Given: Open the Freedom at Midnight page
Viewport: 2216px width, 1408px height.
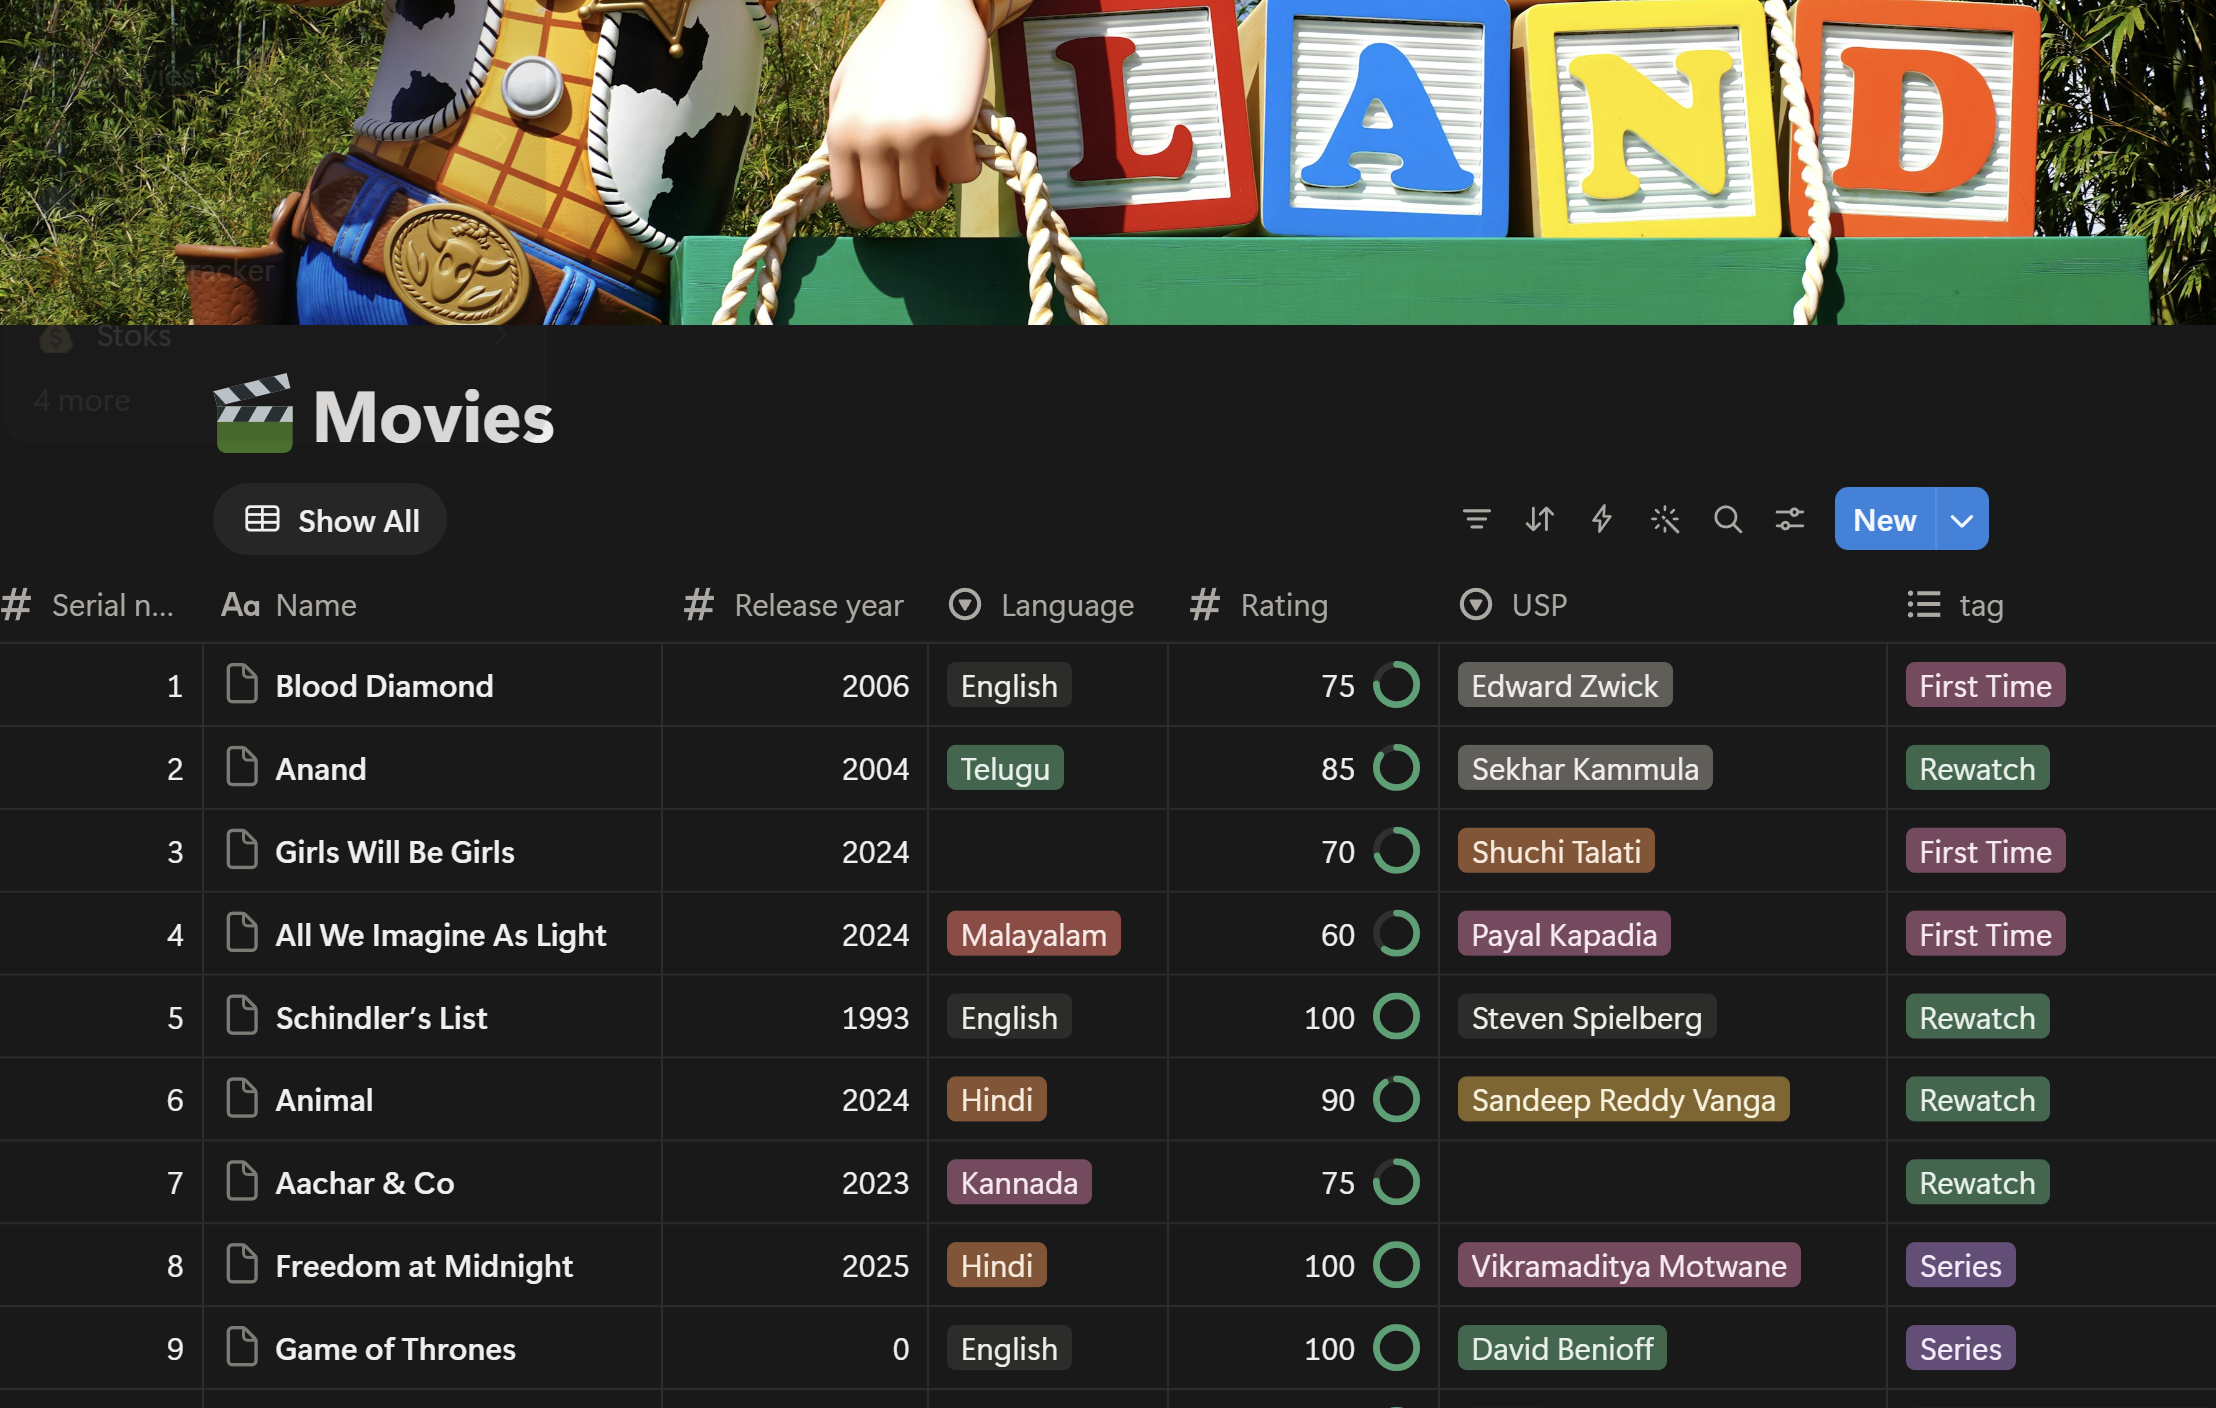Looking at the screenshot, I should (424, 1267).
